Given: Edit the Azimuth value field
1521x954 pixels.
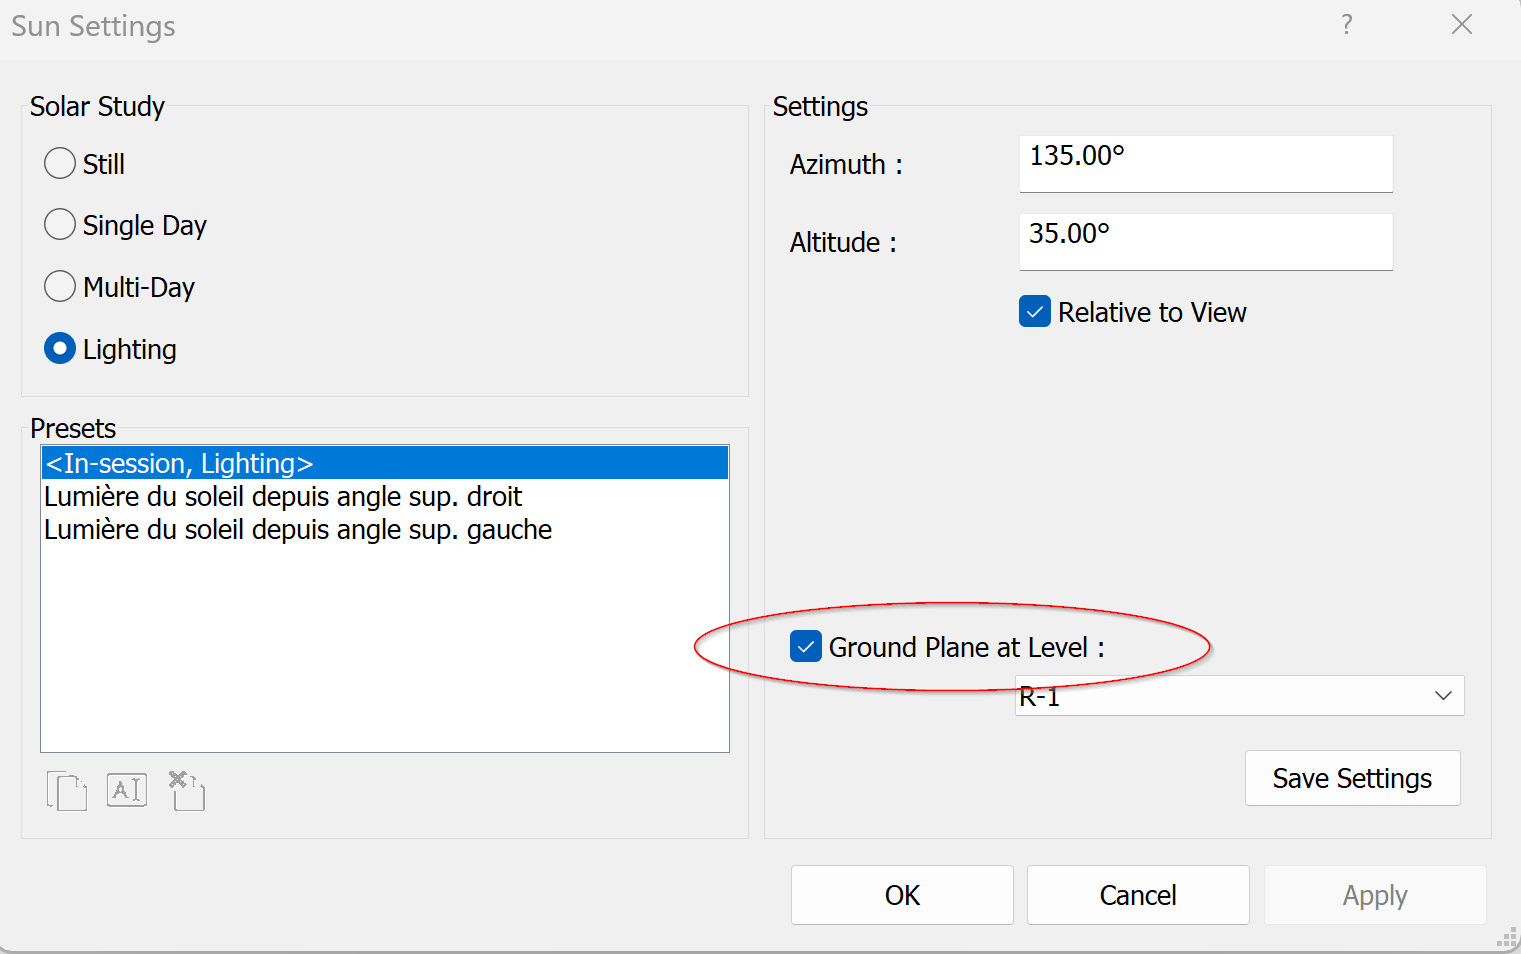Looking at the screenshot, I should coord(1205,163).
